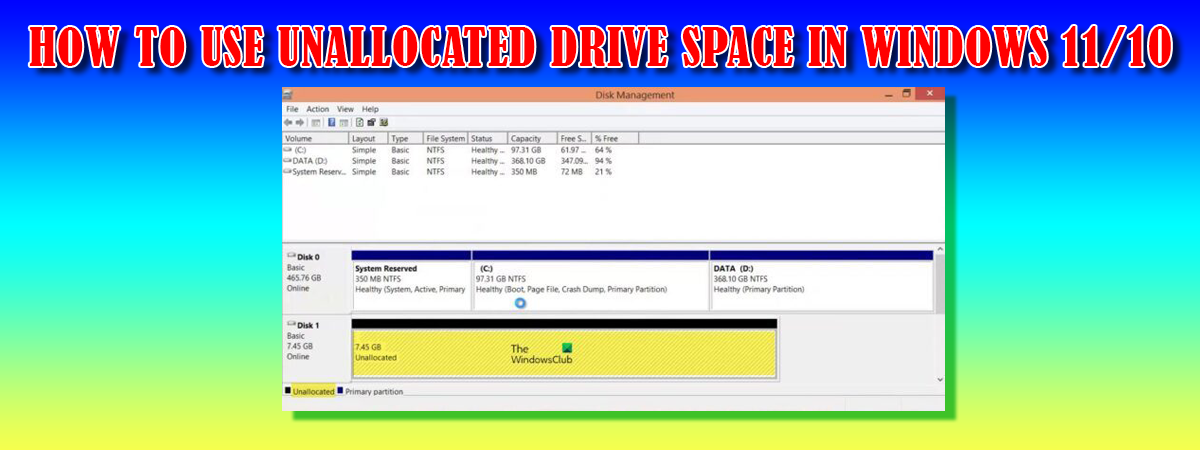
Task: Click the DATA (D:) volume drive icon
Action: click(x=288, y=160)
